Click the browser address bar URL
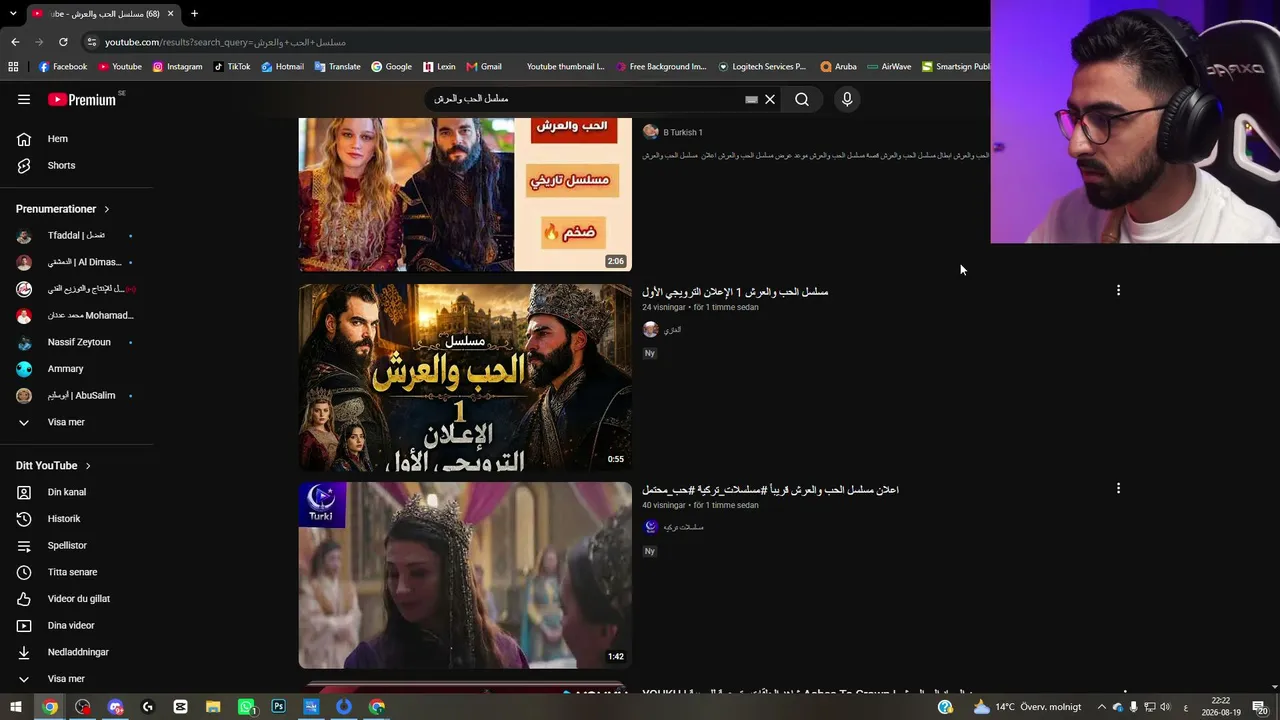This screenshot has width=1280, height=720. click(225, 42)
